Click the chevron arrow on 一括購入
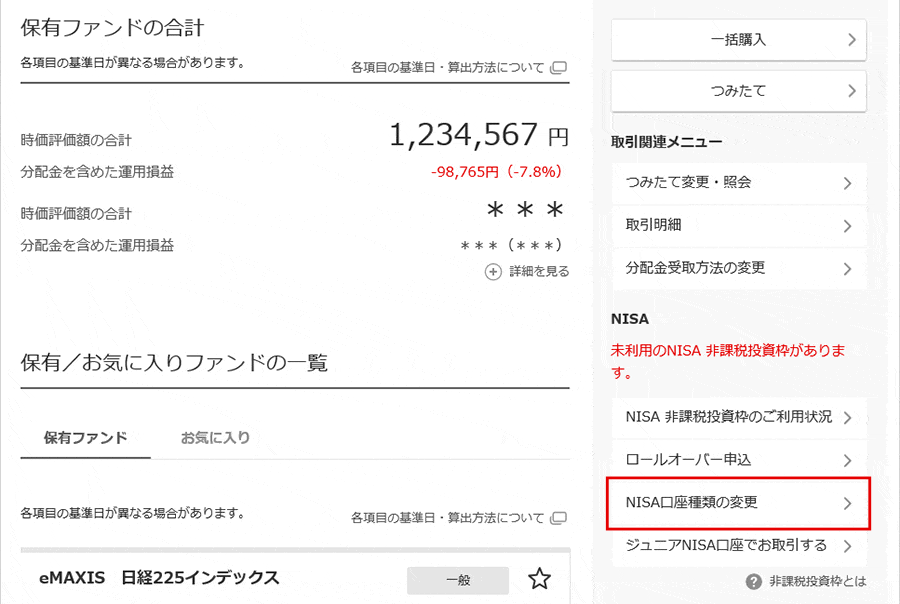 tap(851, 40)
